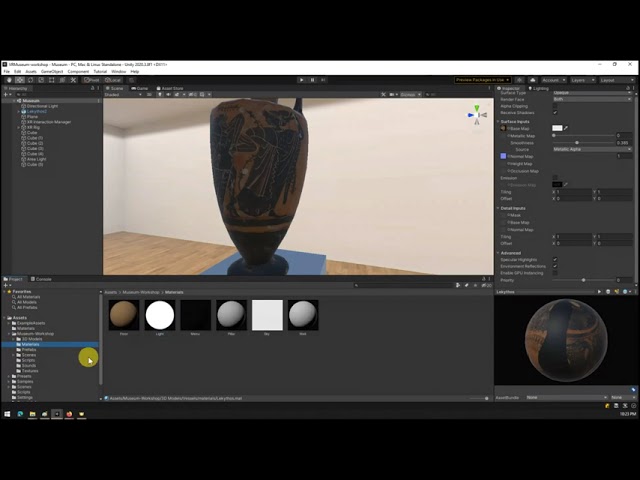Collapse the Surface Inputs section

[498, 122]
